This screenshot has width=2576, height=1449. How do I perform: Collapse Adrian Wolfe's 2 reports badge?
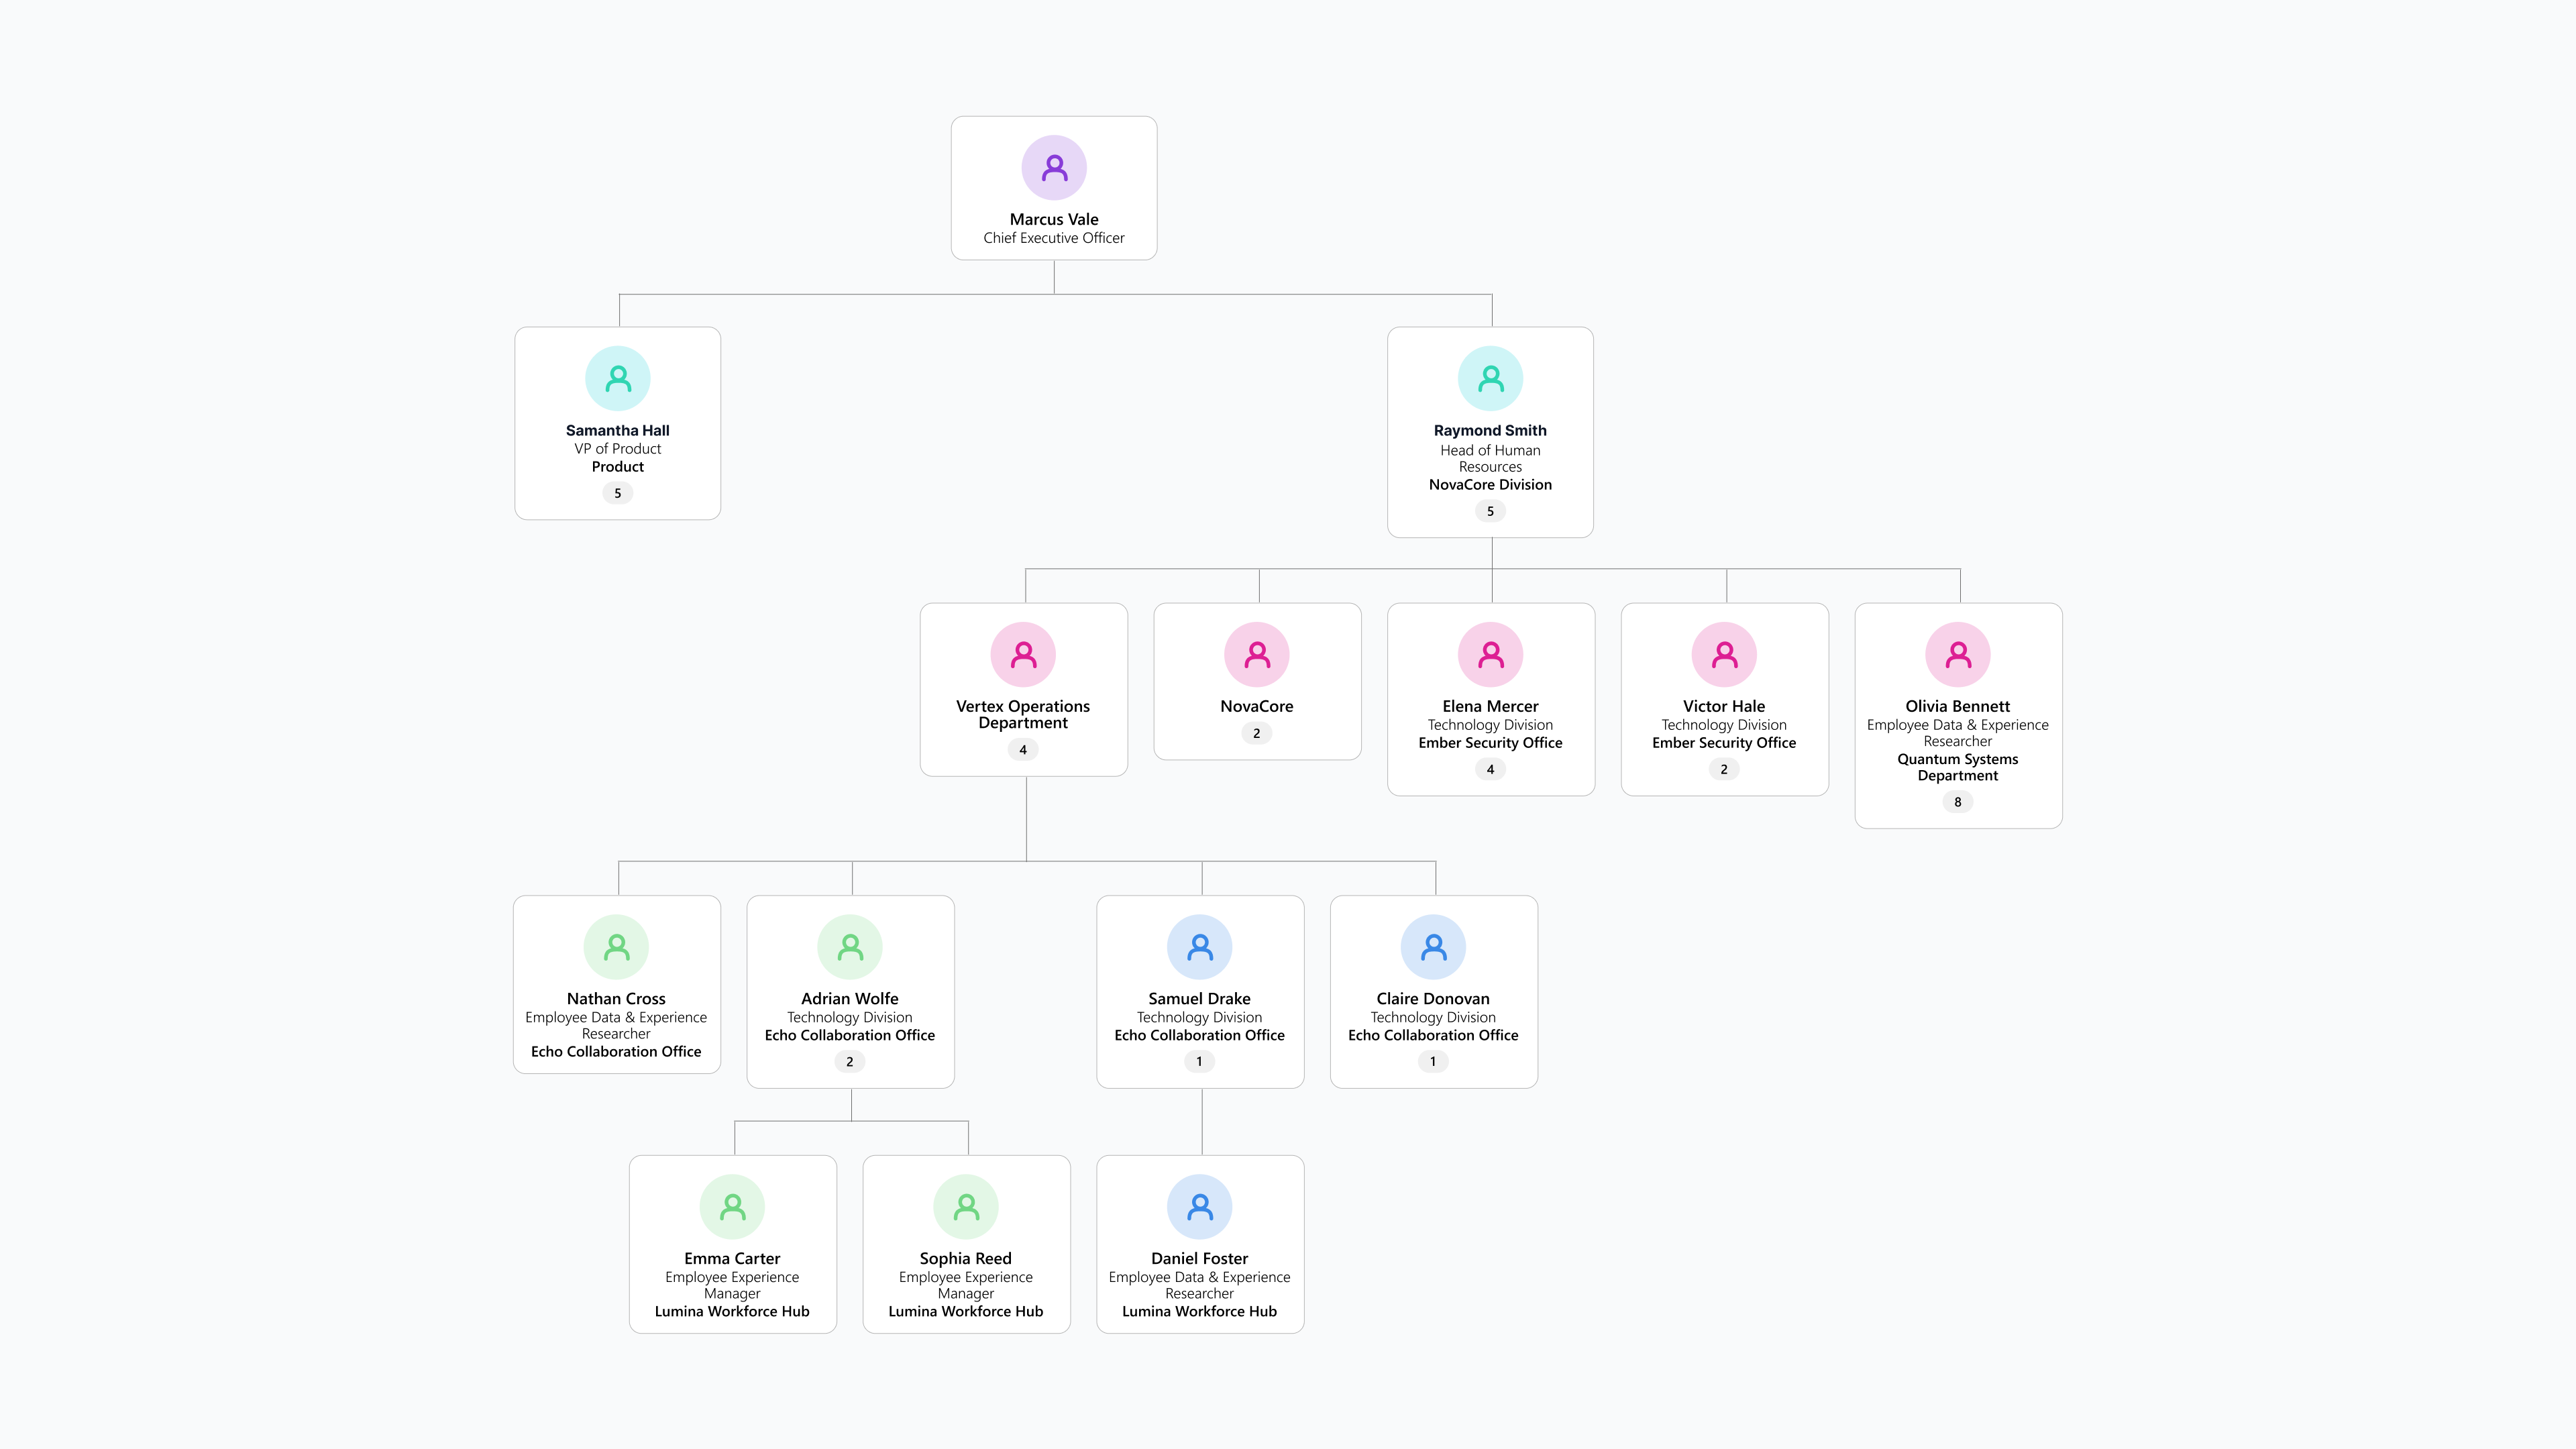[x=850, y=1062]
